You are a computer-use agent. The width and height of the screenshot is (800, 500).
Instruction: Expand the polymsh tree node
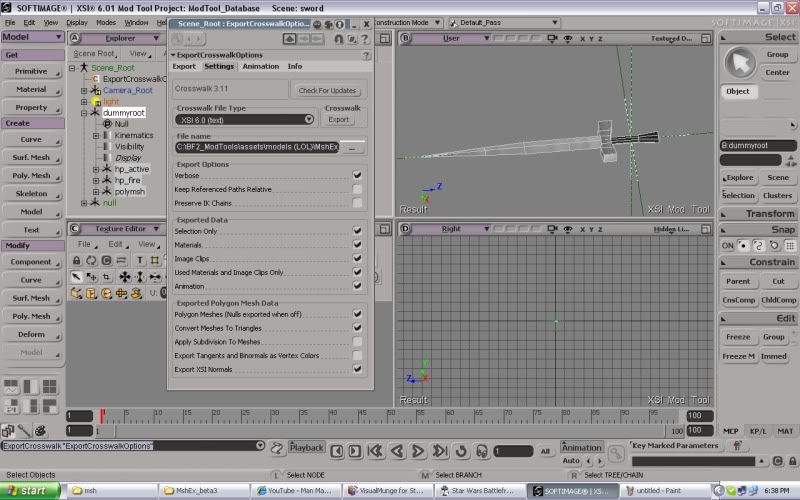coord(95,192)
